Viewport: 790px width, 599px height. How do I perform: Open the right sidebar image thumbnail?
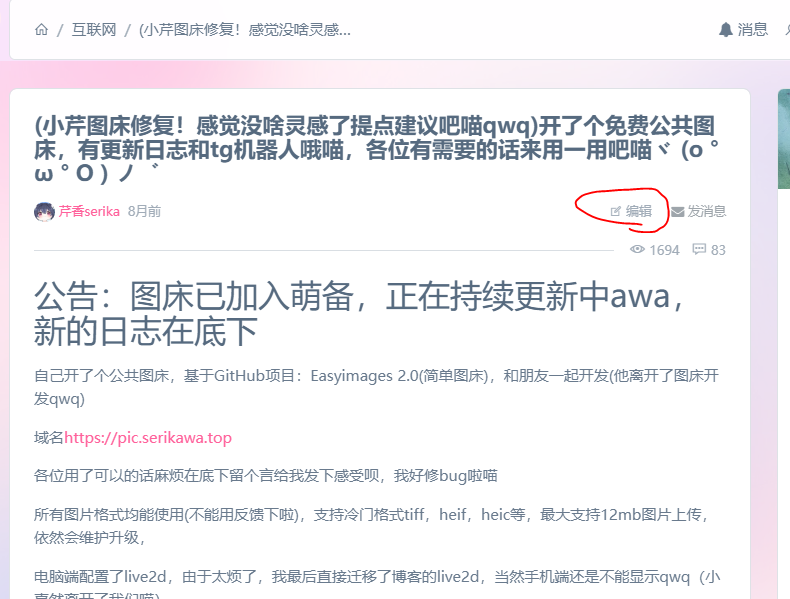click(x=784, y=139)
